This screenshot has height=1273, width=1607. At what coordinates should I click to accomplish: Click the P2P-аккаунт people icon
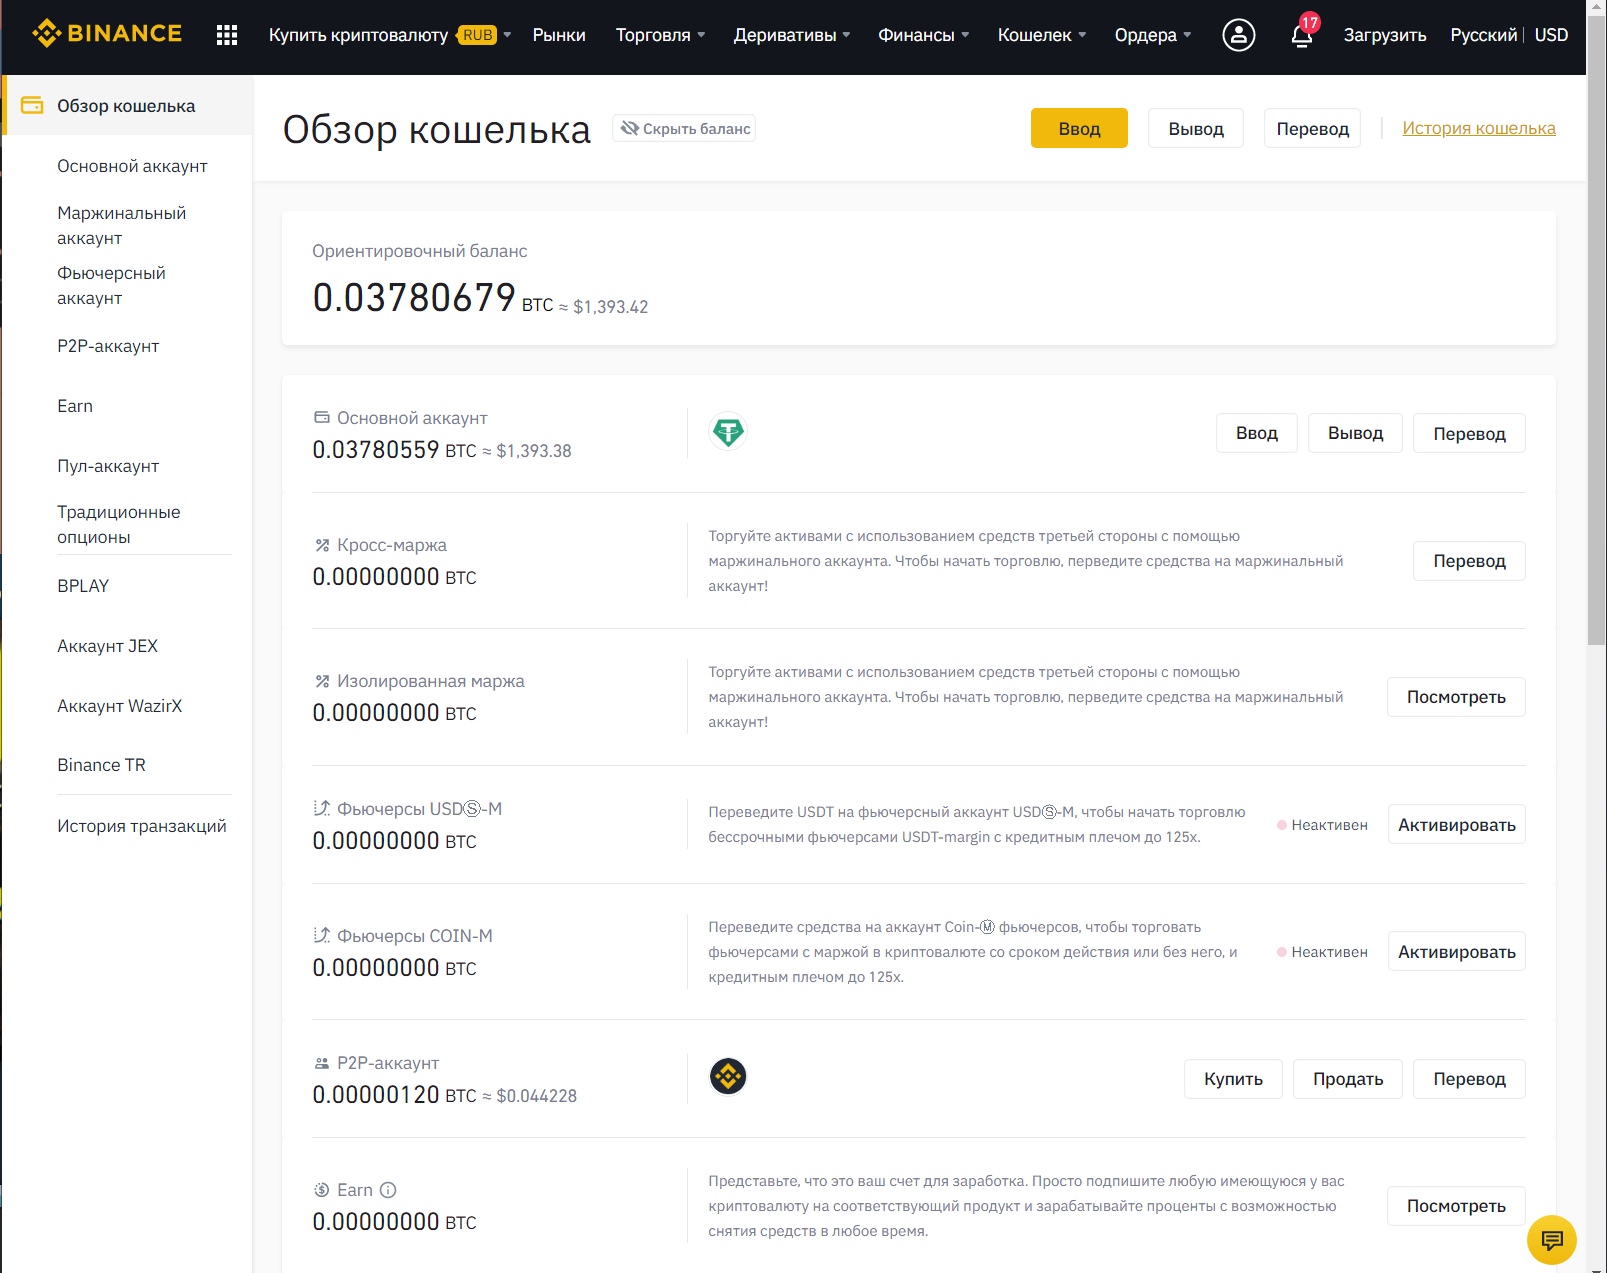coord(322,1063)
